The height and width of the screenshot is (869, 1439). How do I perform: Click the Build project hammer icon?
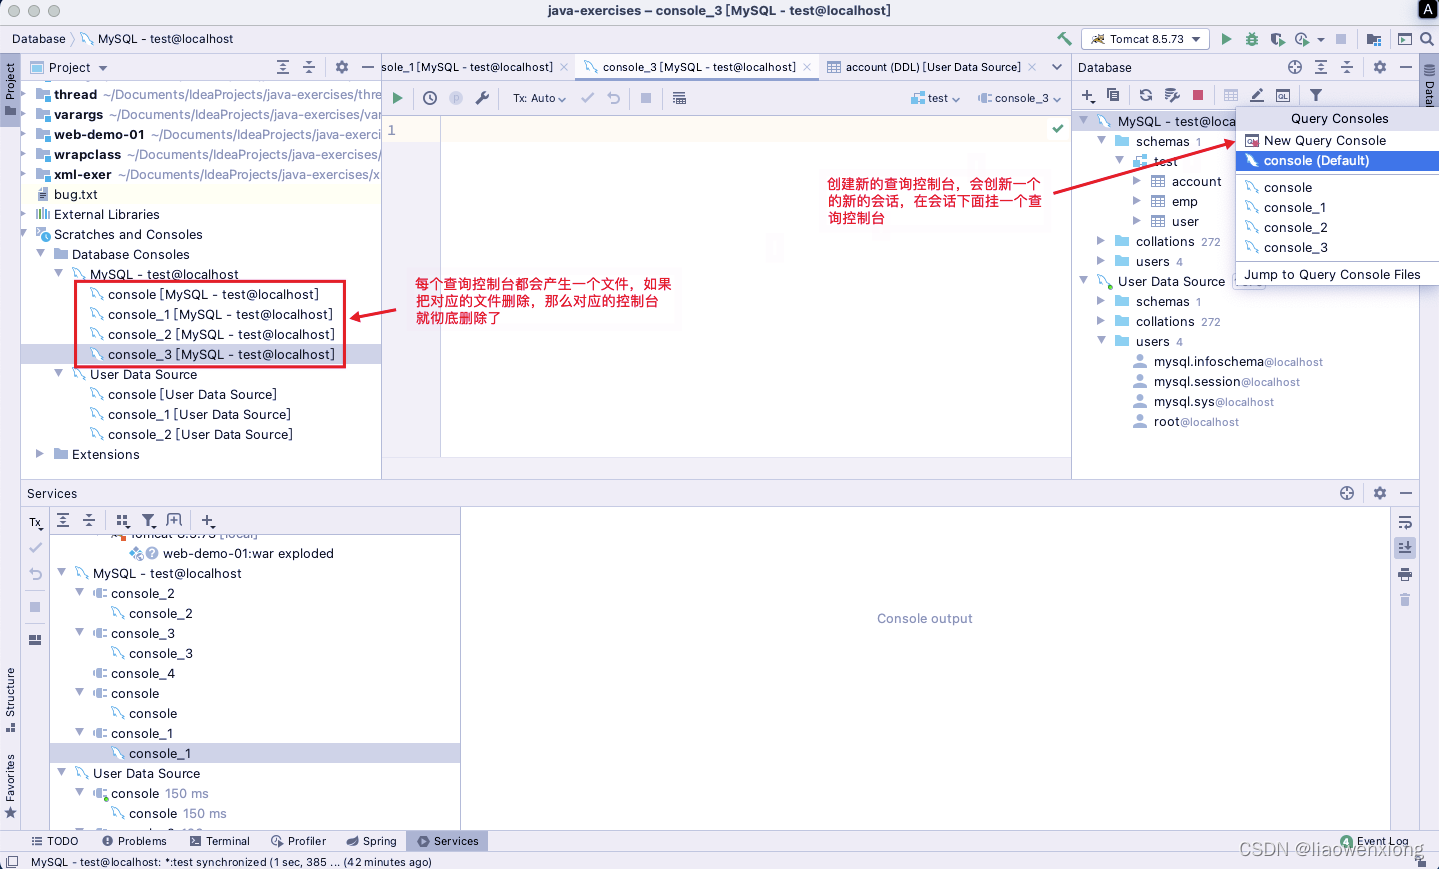coord(1064,39)
